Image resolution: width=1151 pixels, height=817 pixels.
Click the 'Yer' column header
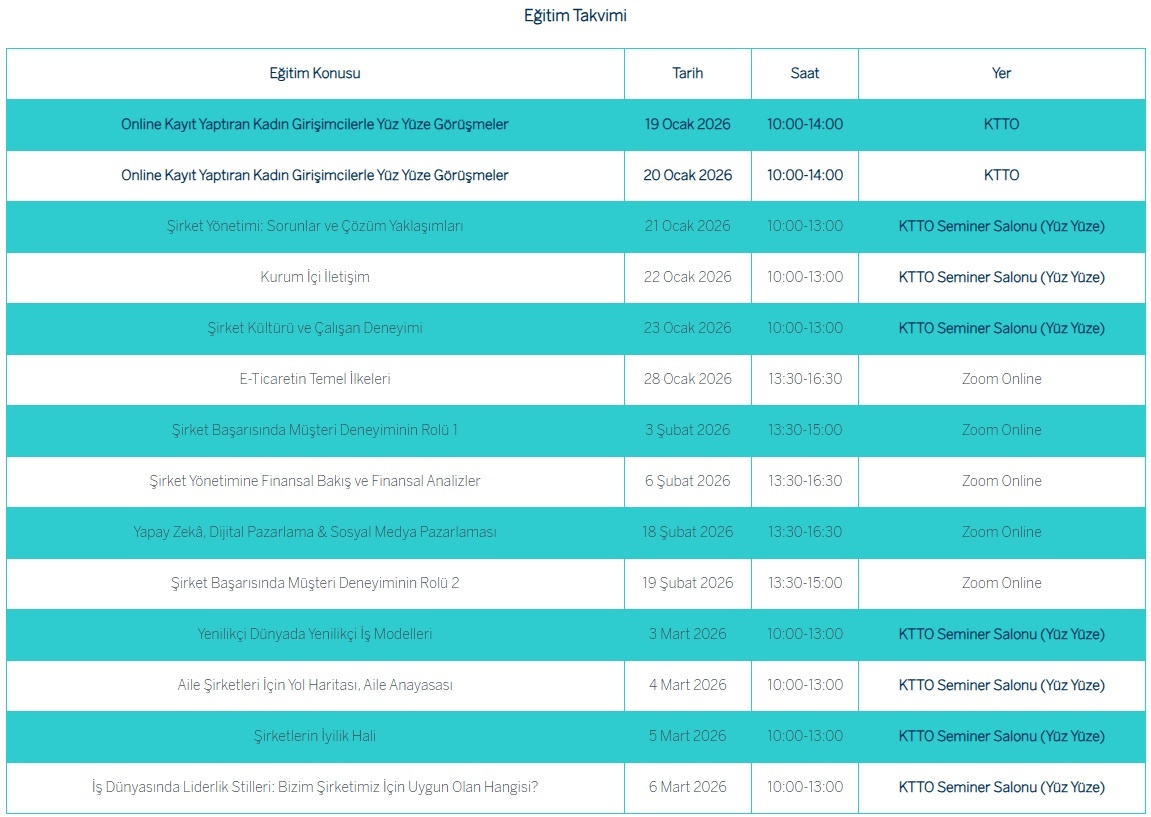point(1001,73)
